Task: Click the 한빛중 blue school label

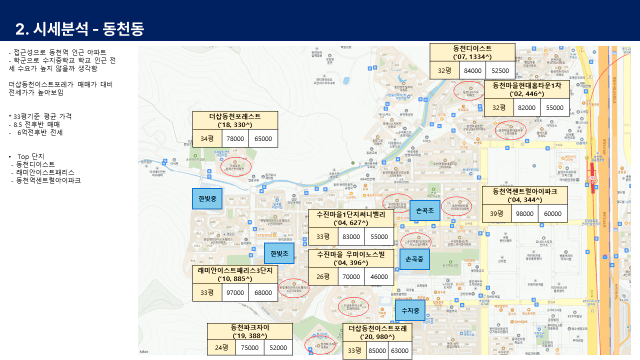Action: point(207,199)
